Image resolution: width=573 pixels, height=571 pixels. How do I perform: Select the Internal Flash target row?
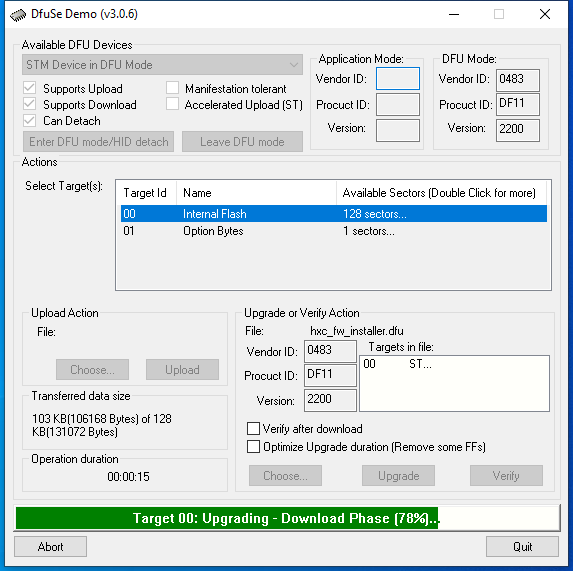pyautogui.click(x=334, y=214)
